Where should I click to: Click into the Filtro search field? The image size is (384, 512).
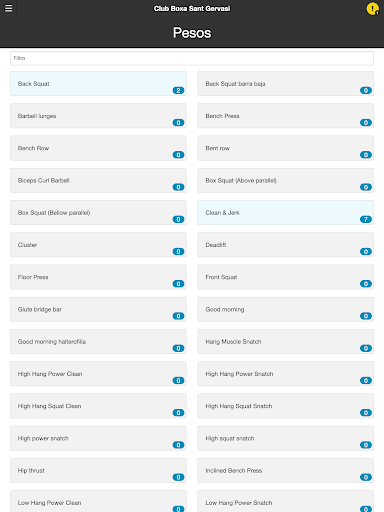(192, 58)
